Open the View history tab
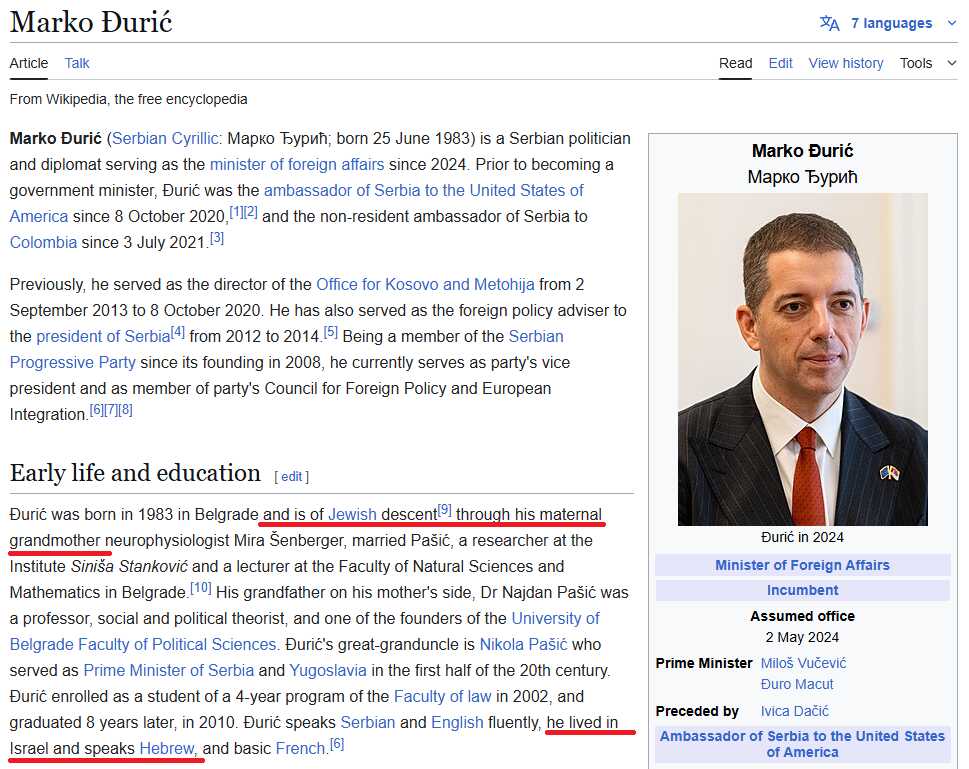Image resolution: width=969 pixels, height=769 pixels. coord(845,63)
